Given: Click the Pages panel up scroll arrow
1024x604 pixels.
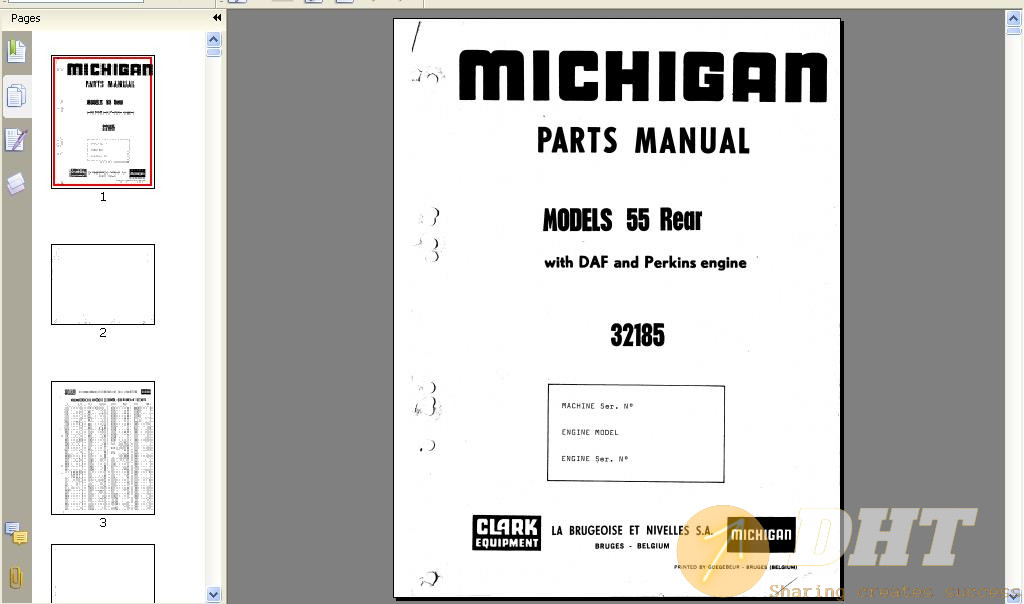Looking at the screenshot, I should click(214, 39).
